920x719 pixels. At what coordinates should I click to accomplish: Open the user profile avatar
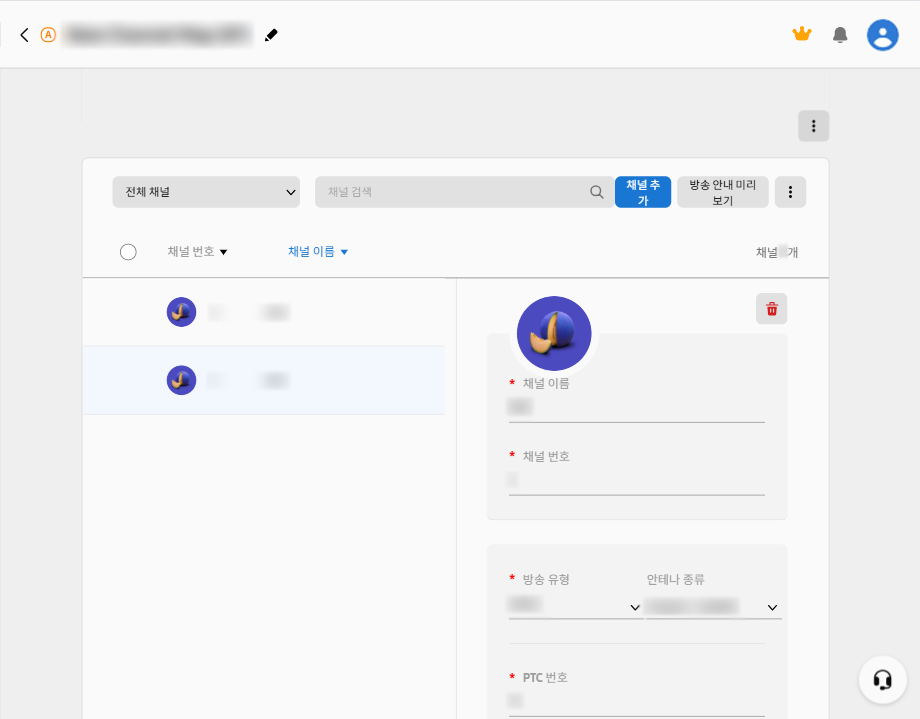pyautogui.click(x=882, y=35)
